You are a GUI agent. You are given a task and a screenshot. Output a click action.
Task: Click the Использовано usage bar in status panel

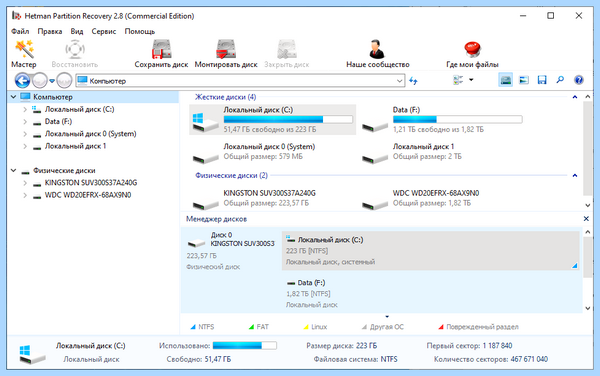(x=245, y=346)
